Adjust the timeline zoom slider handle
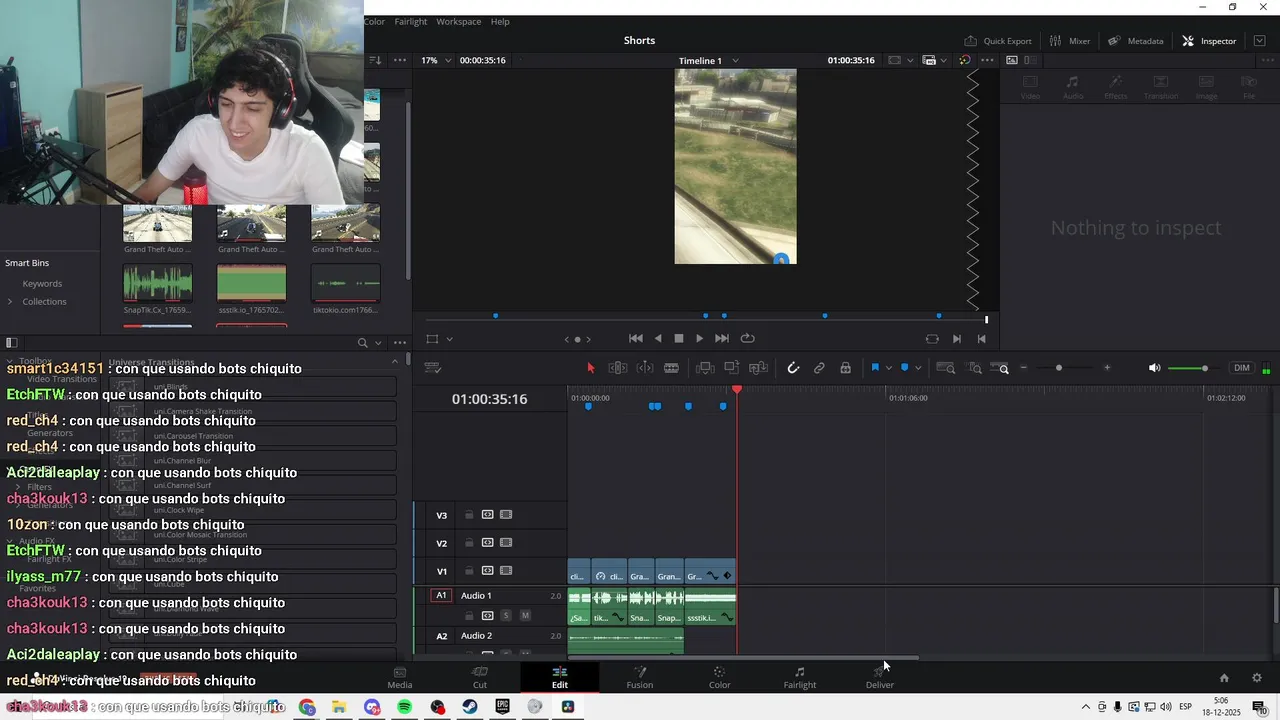Image resolution: width=1280 pixels, height=720 pixels. [x=1059, y=368]
